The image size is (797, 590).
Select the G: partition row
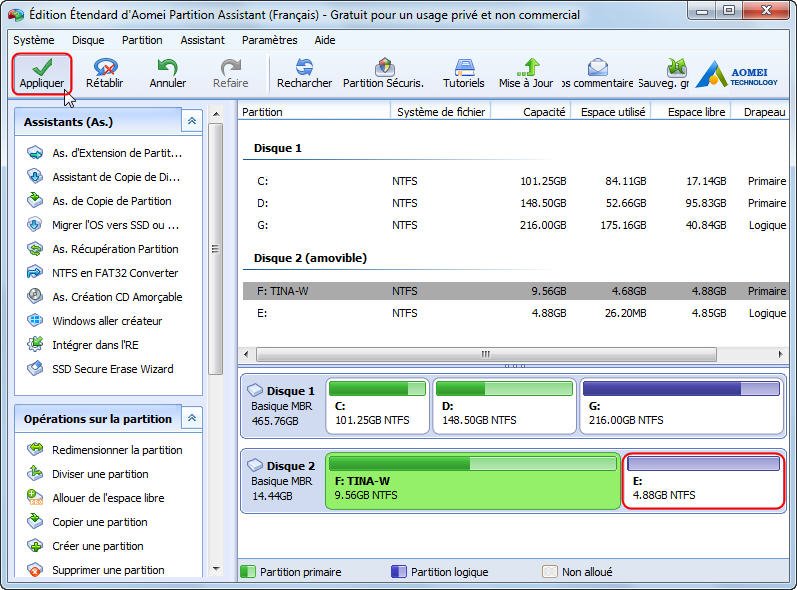coord(515,225)
